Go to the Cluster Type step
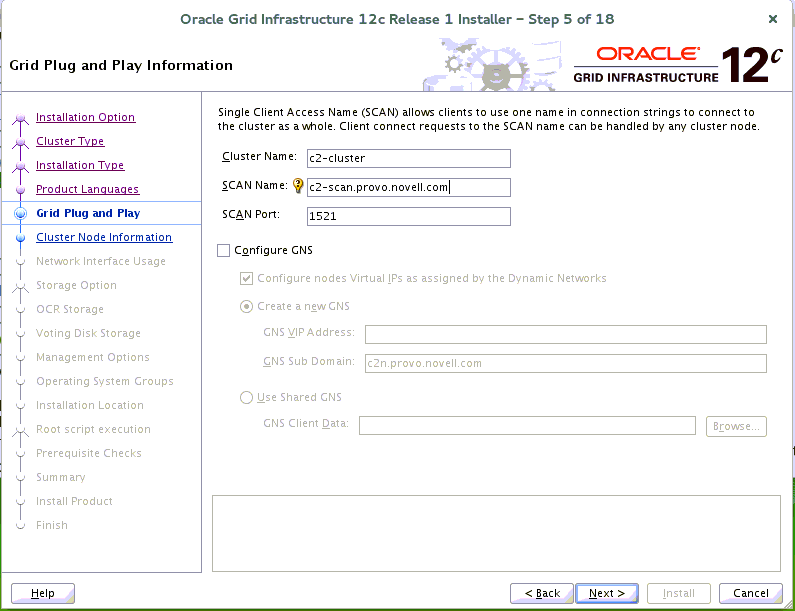 [70, 141]
